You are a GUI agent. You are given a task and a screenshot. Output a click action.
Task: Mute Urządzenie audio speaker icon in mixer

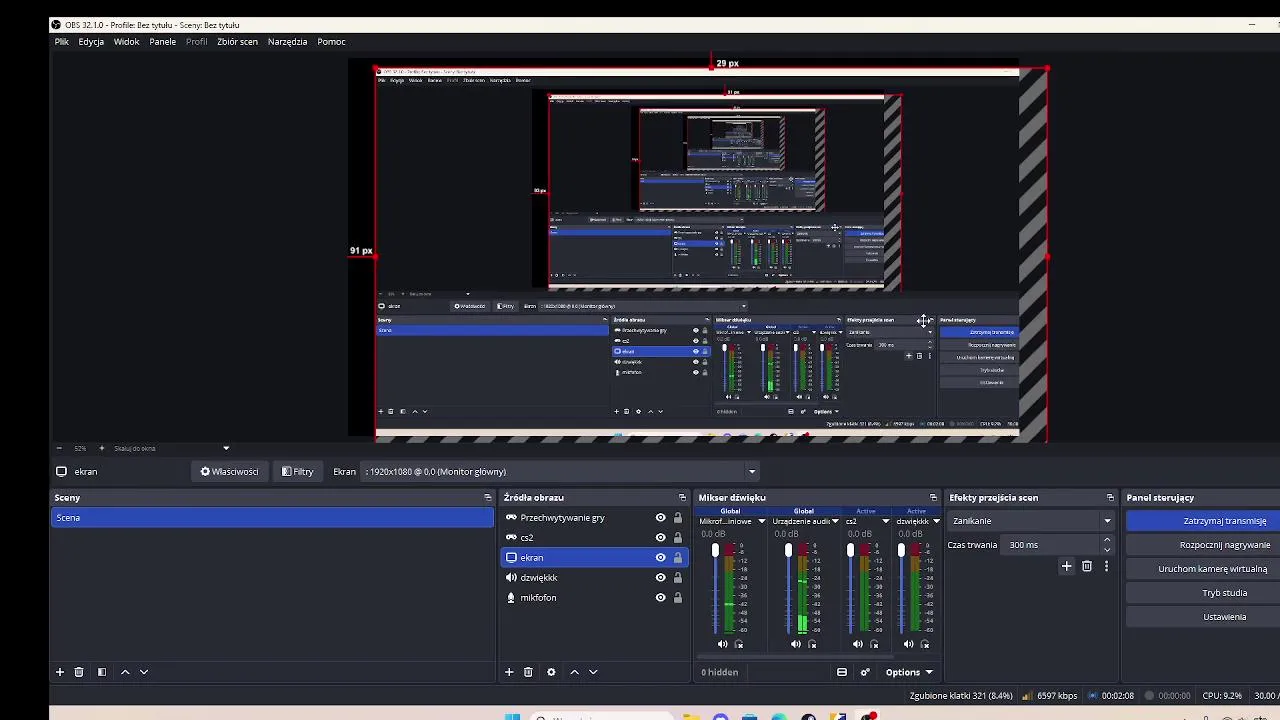796,644
